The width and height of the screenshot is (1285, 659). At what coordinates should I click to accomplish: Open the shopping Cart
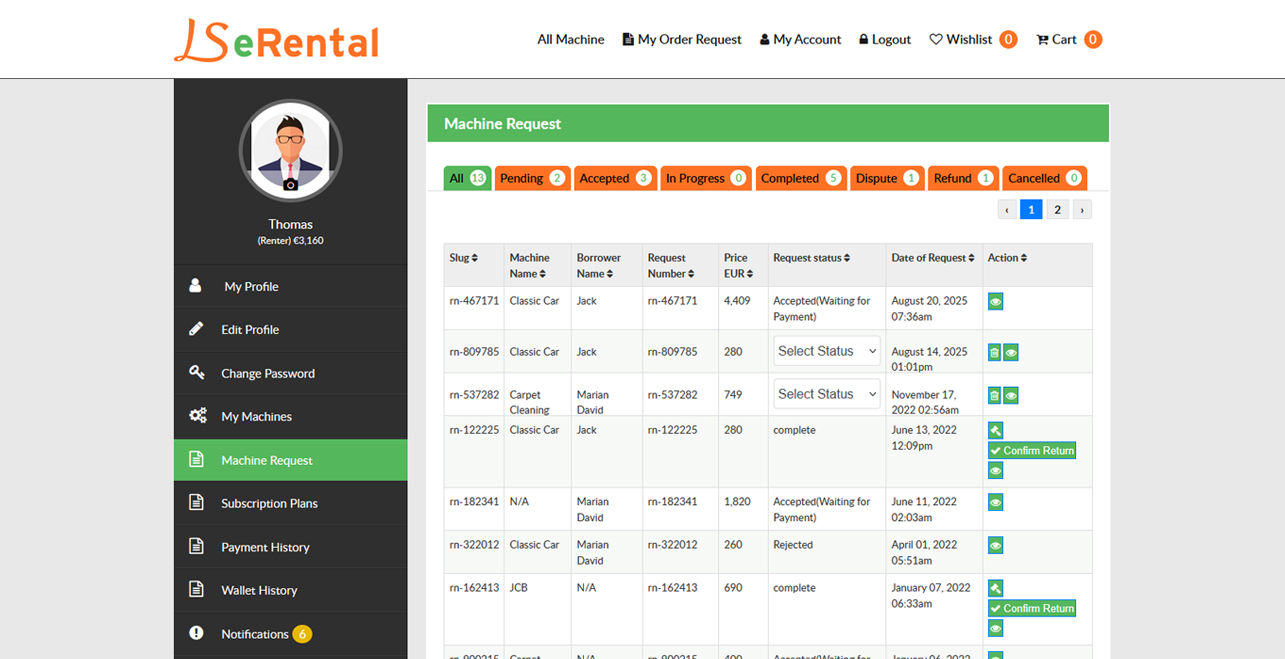click(x=1056, y=40)
